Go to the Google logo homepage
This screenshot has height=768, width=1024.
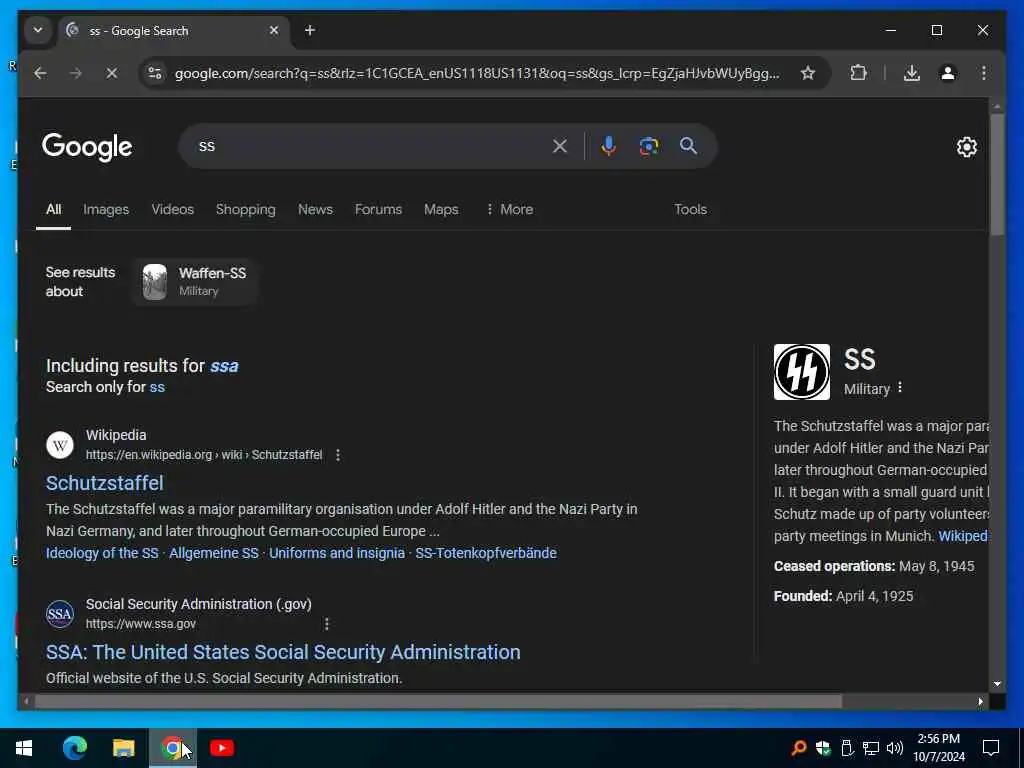pyautogui.click(x=87, y=147)
